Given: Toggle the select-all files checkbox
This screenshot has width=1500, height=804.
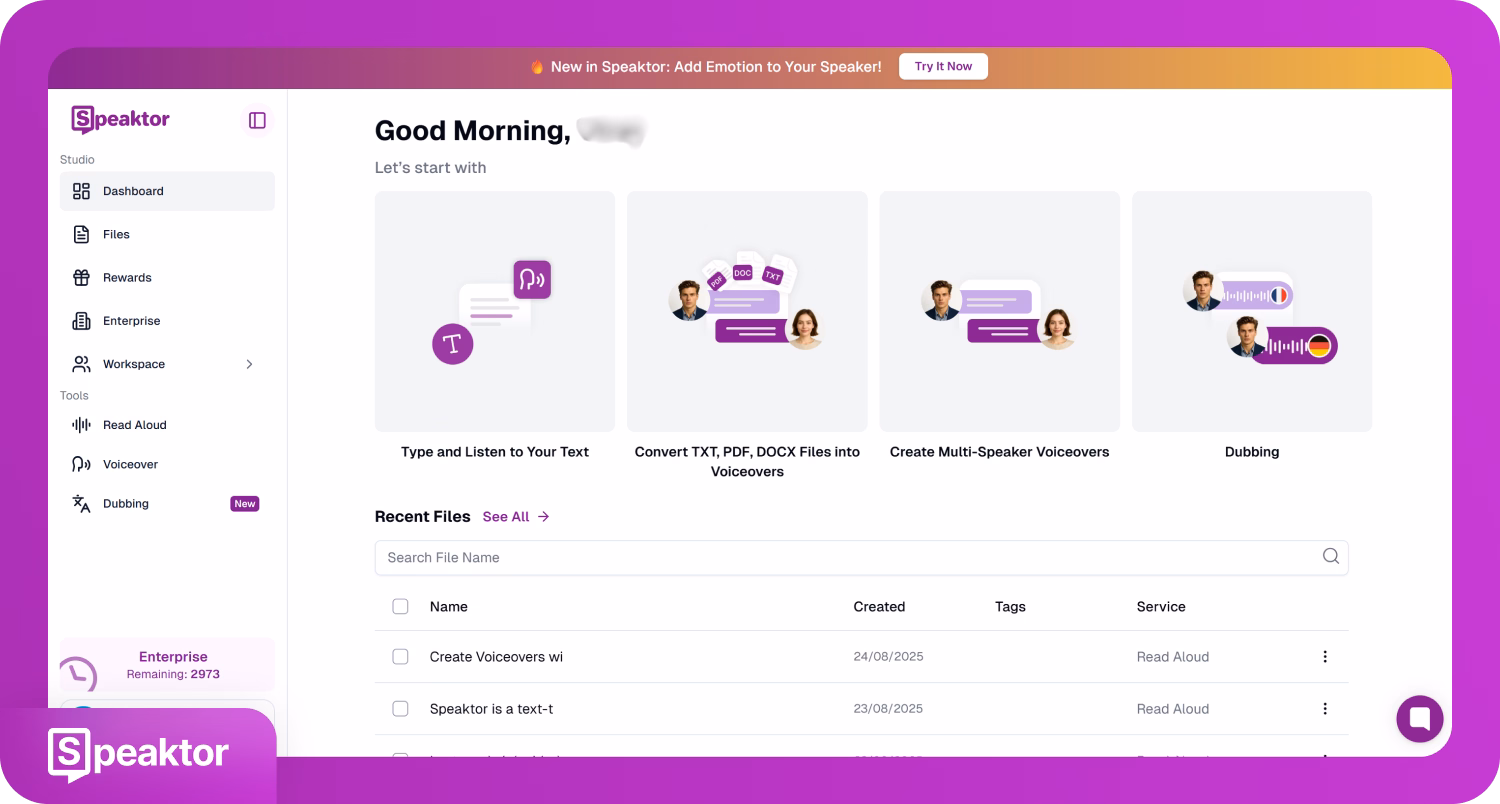Looking at the screenshot, I should [x=400, y=607].
